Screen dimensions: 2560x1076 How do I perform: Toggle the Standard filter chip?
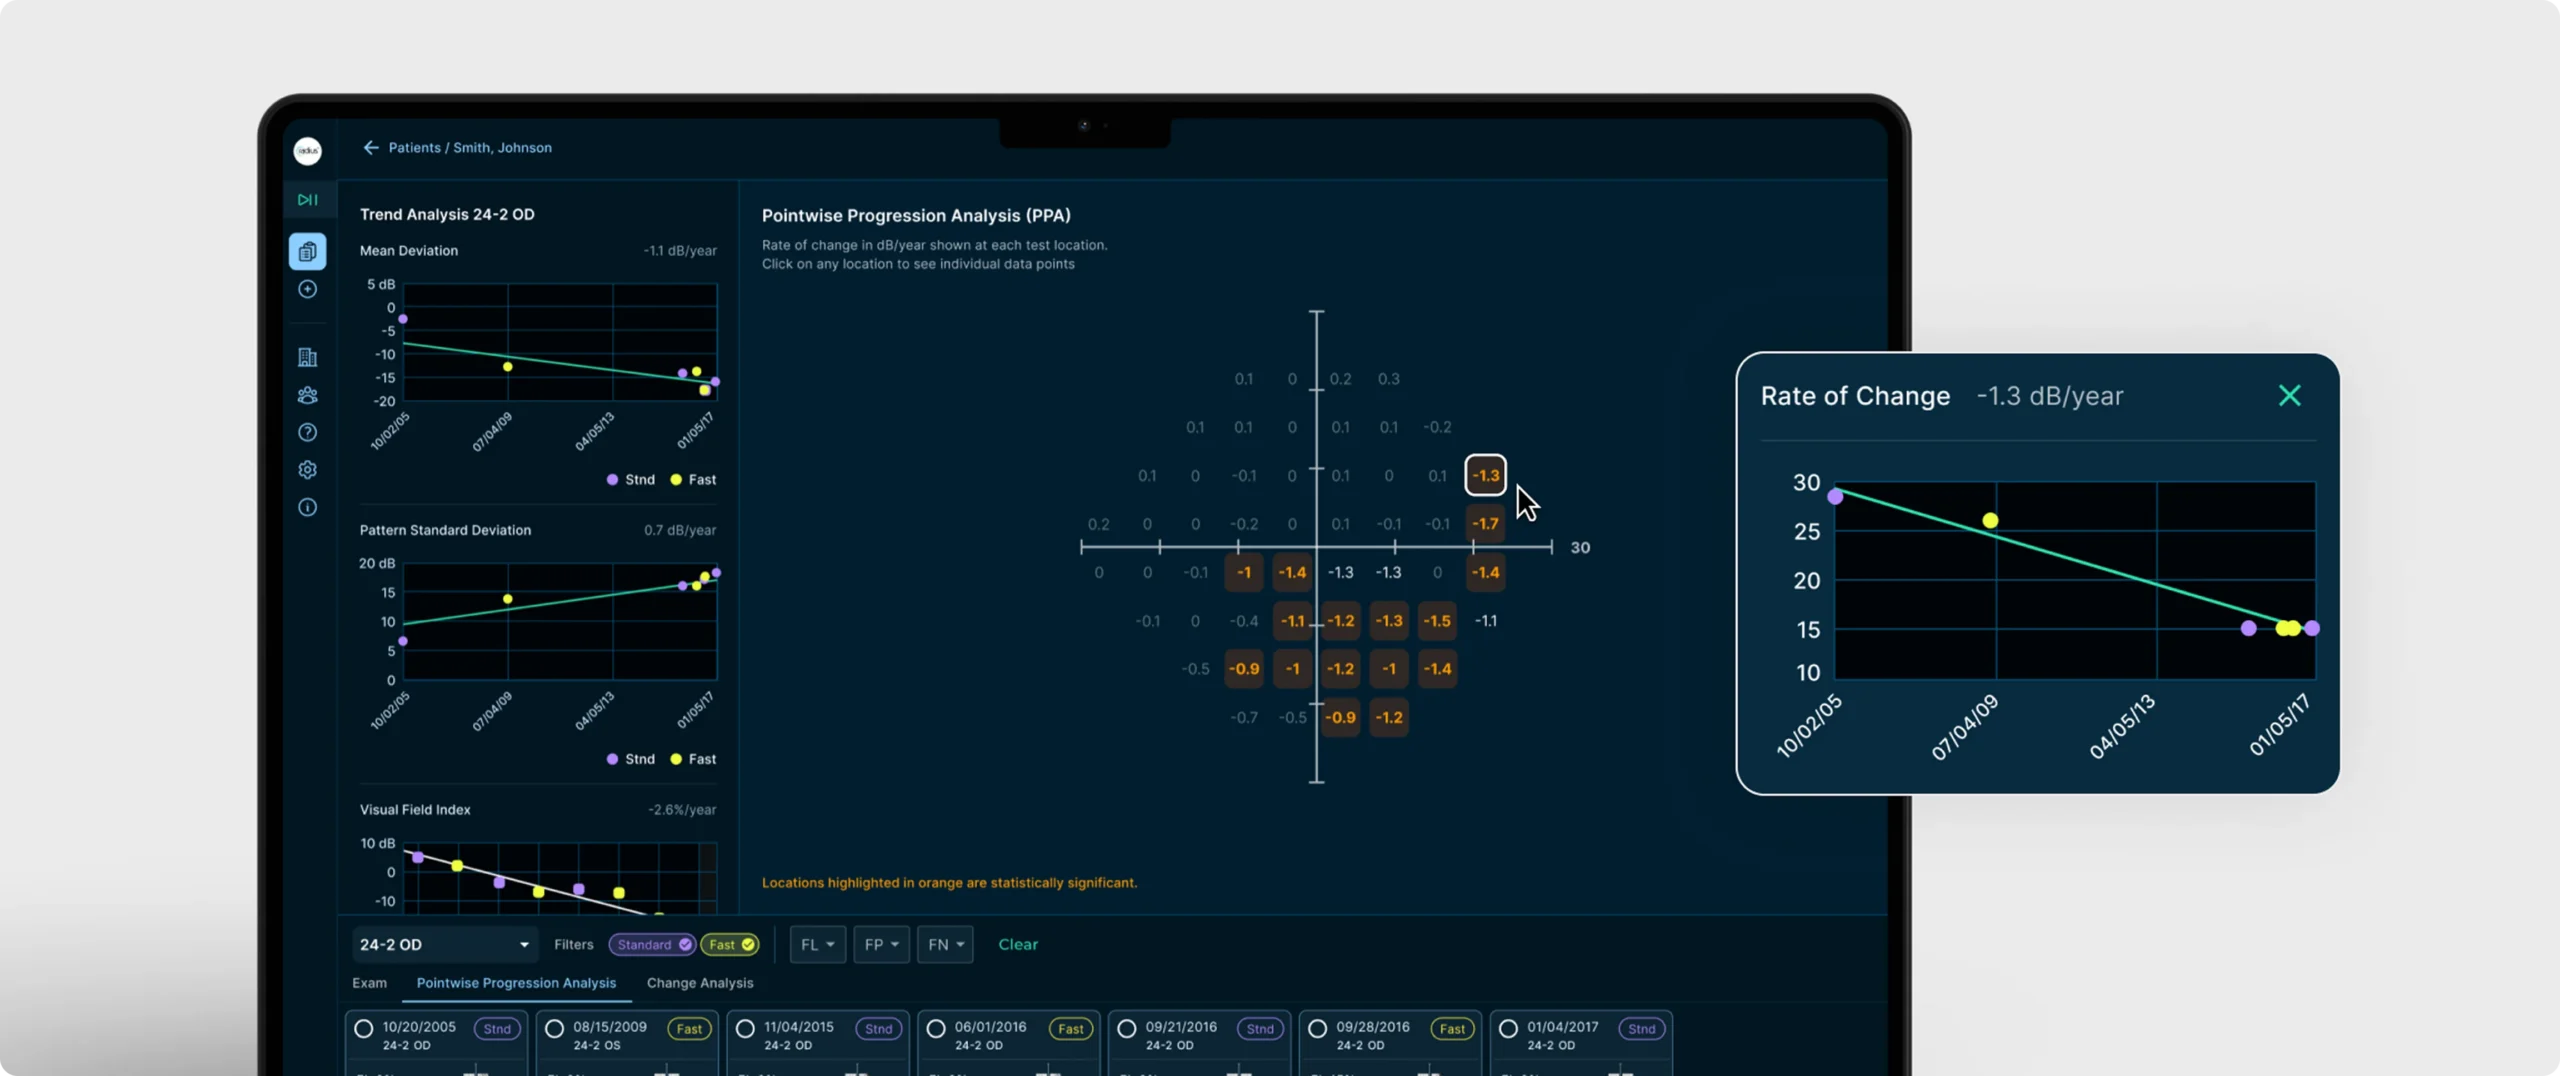click(x=652, y=944)
